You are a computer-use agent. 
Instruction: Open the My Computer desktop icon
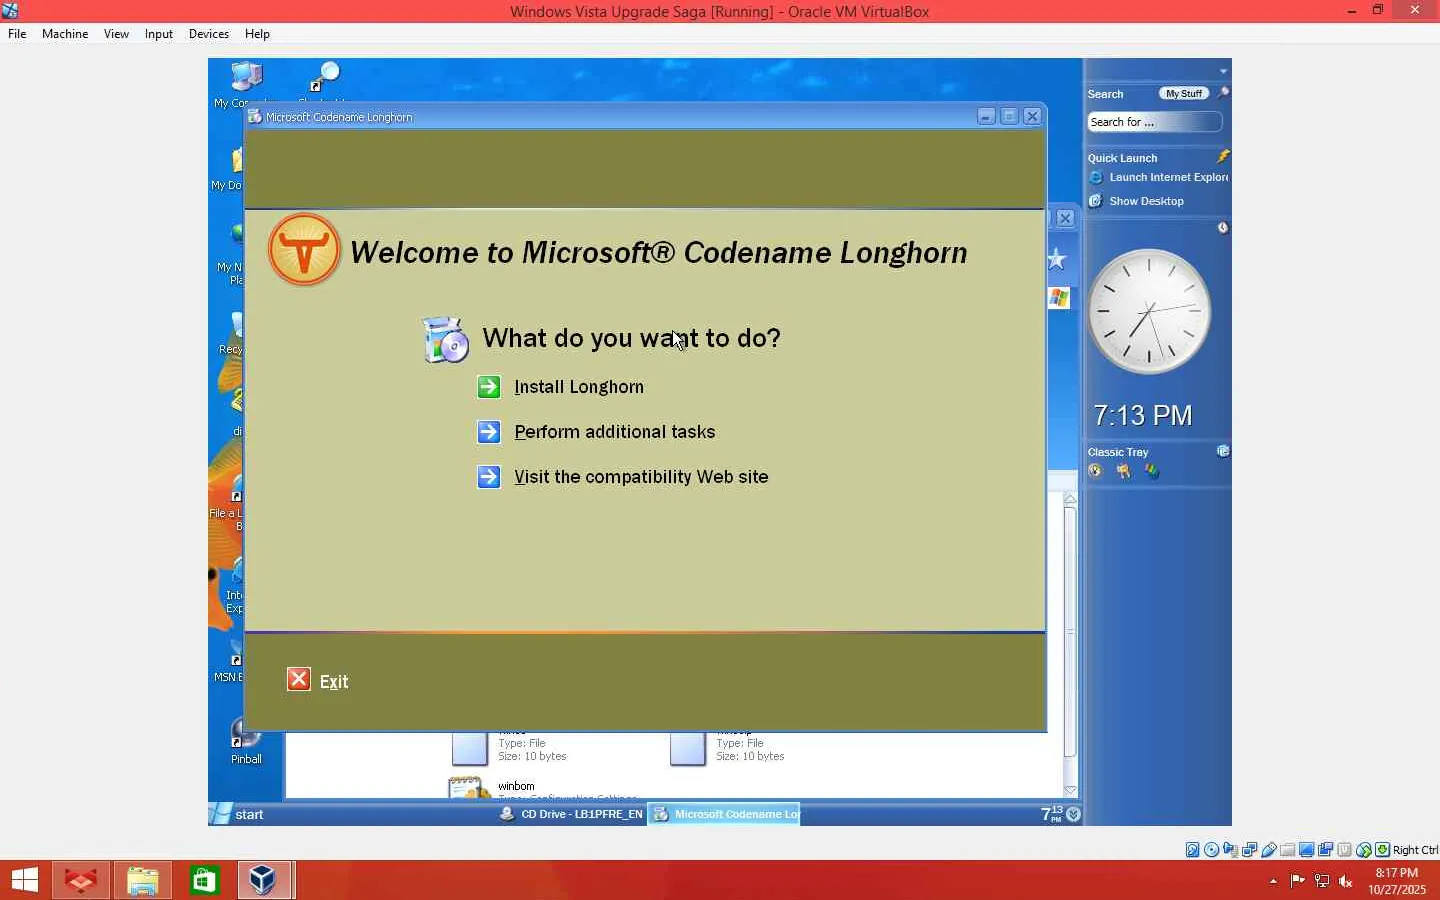[246, 76]
